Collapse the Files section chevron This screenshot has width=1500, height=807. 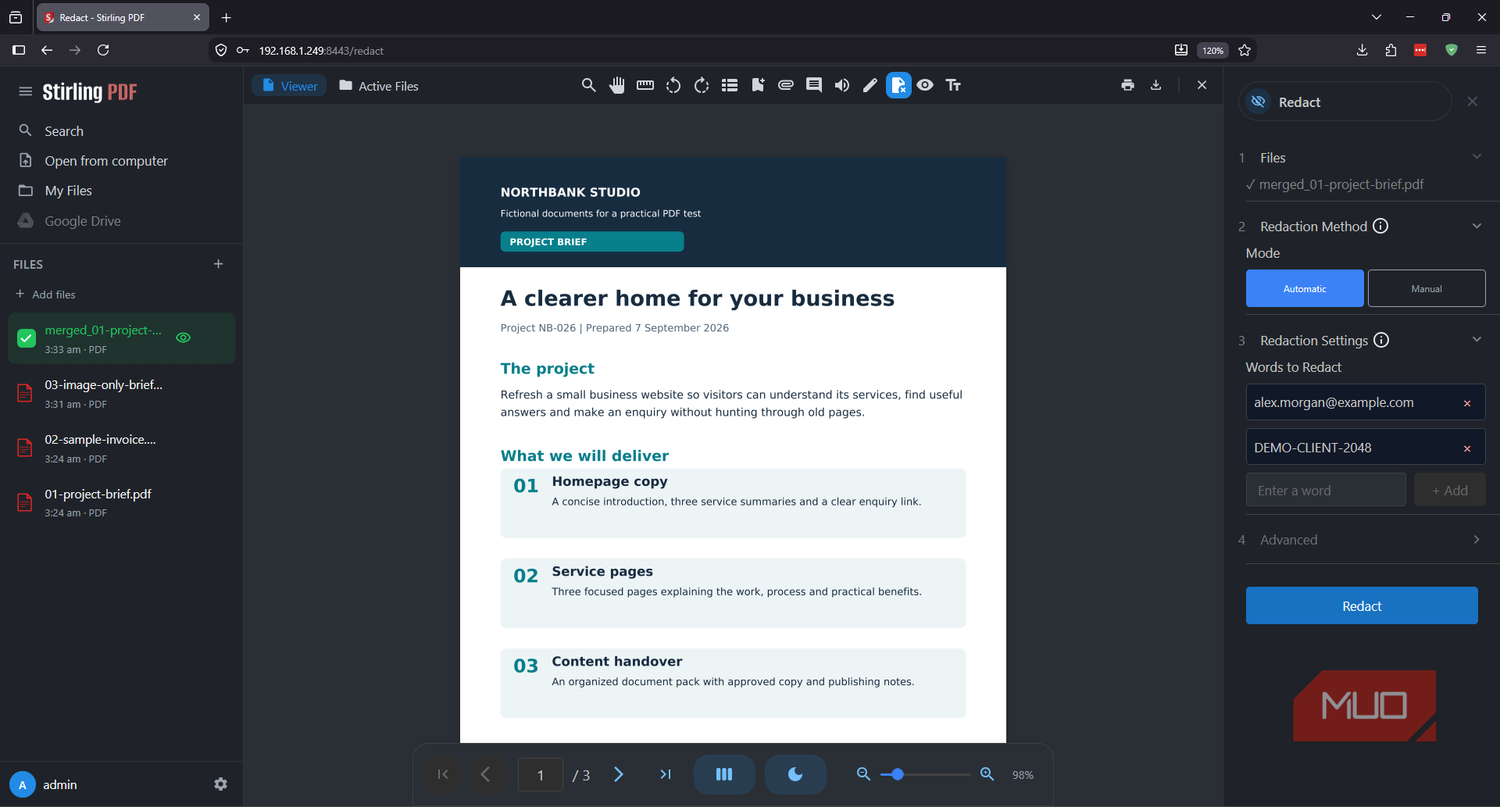click(1477, 157)
